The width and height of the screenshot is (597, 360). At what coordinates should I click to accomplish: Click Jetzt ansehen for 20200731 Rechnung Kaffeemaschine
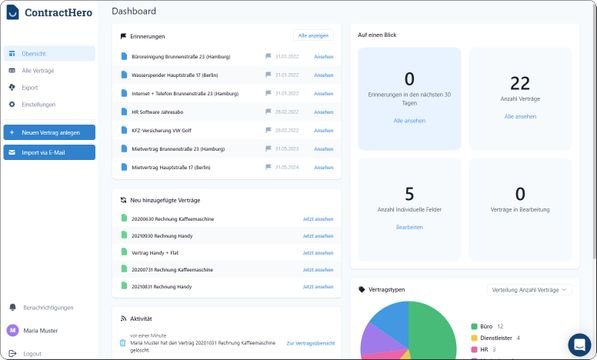pos(318,270)
